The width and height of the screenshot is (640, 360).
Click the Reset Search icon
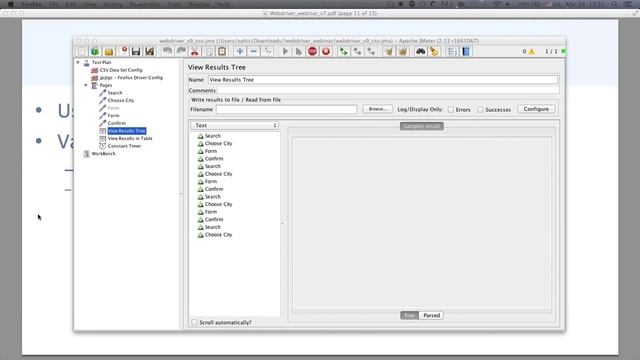[434, 51]
